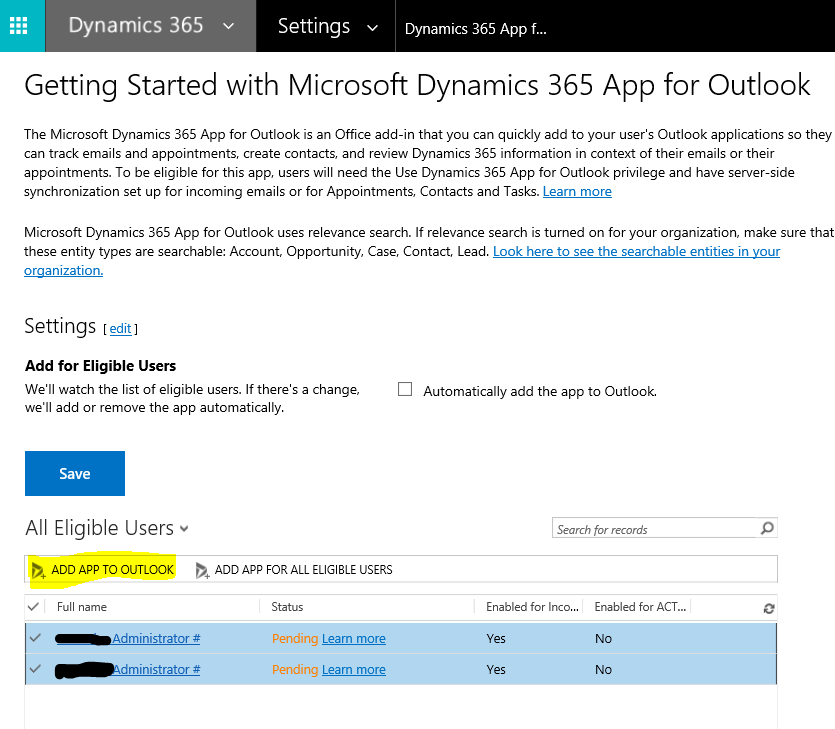The width and height of the screenshot is (835, 729).
Task: Expand the All Eligible Users view selector
Action: [x=183, y=529]
